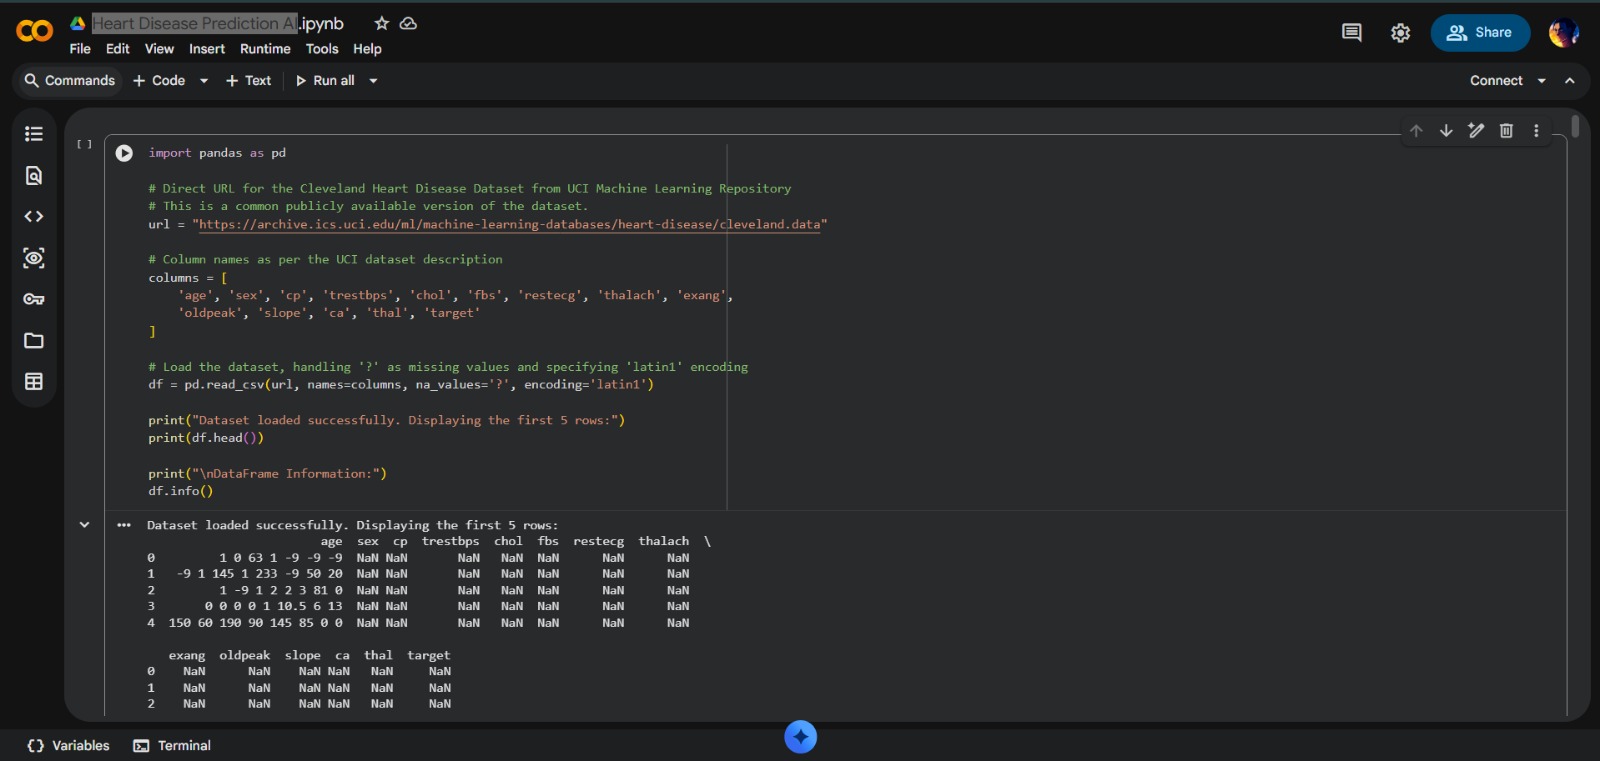This screenshot has height=761, width=1600.
Task: Open the Code snippets sidebar icon
Action: (x=34, y=217)
